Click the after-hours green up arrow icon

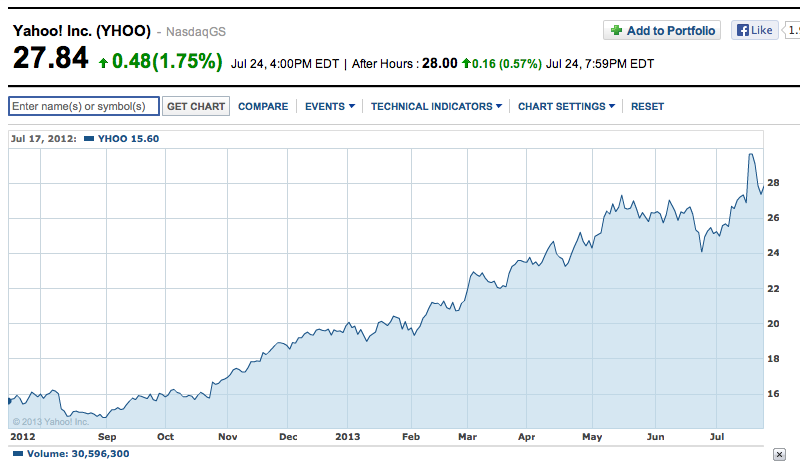466,63
